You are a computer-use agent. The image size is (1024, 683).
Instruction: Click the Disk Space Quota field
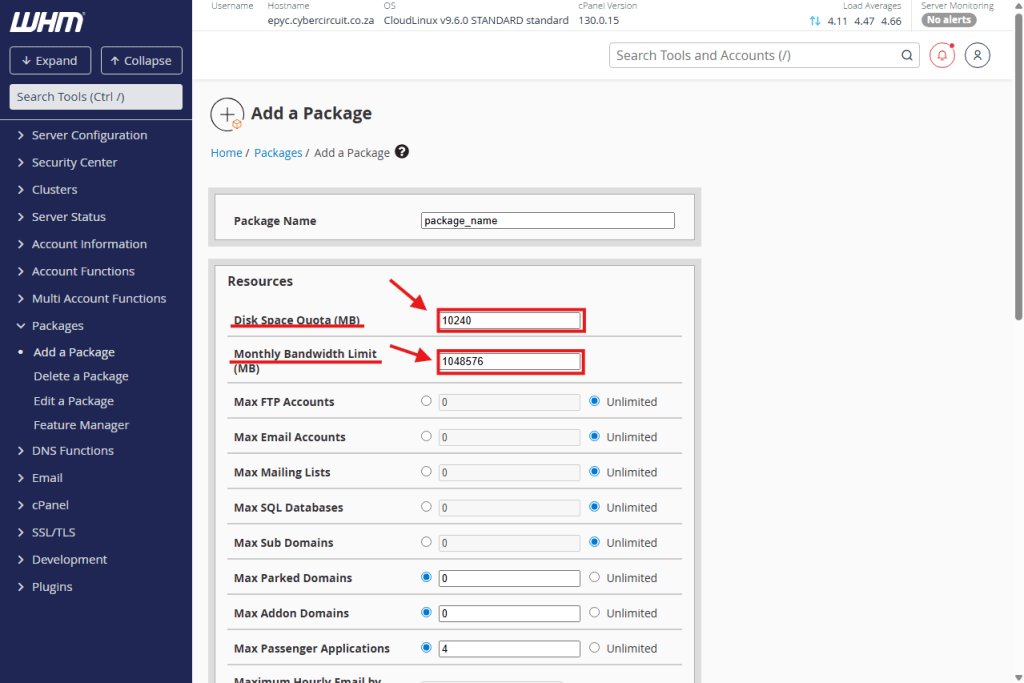(x=510, y=320)
